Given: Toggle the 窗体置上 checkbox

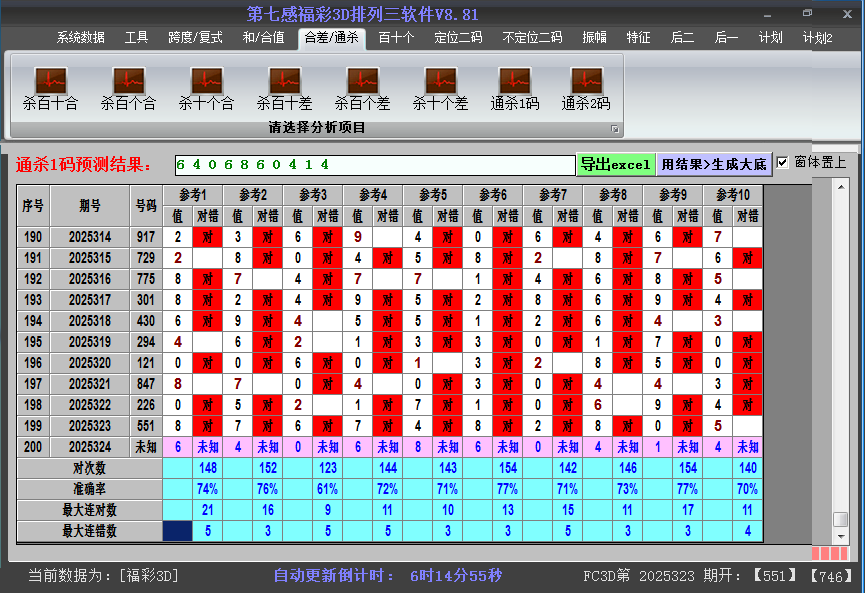Looking at the screenshot, I should (783, 163).
